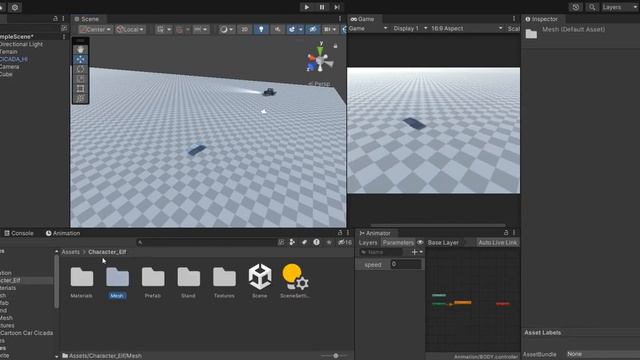Select Cube in Hierarchy

[x=6, y=74]
